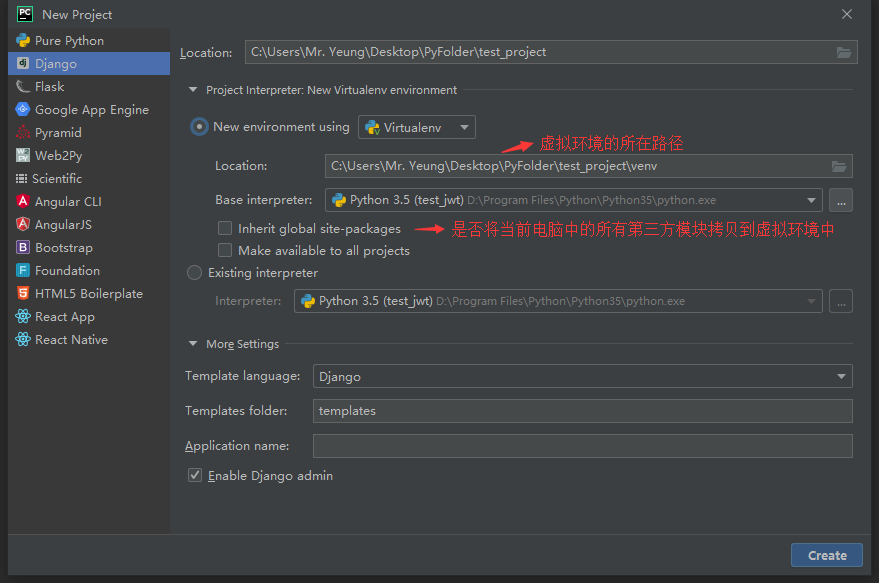Click the Flask horn icon

tap(23, 86)
